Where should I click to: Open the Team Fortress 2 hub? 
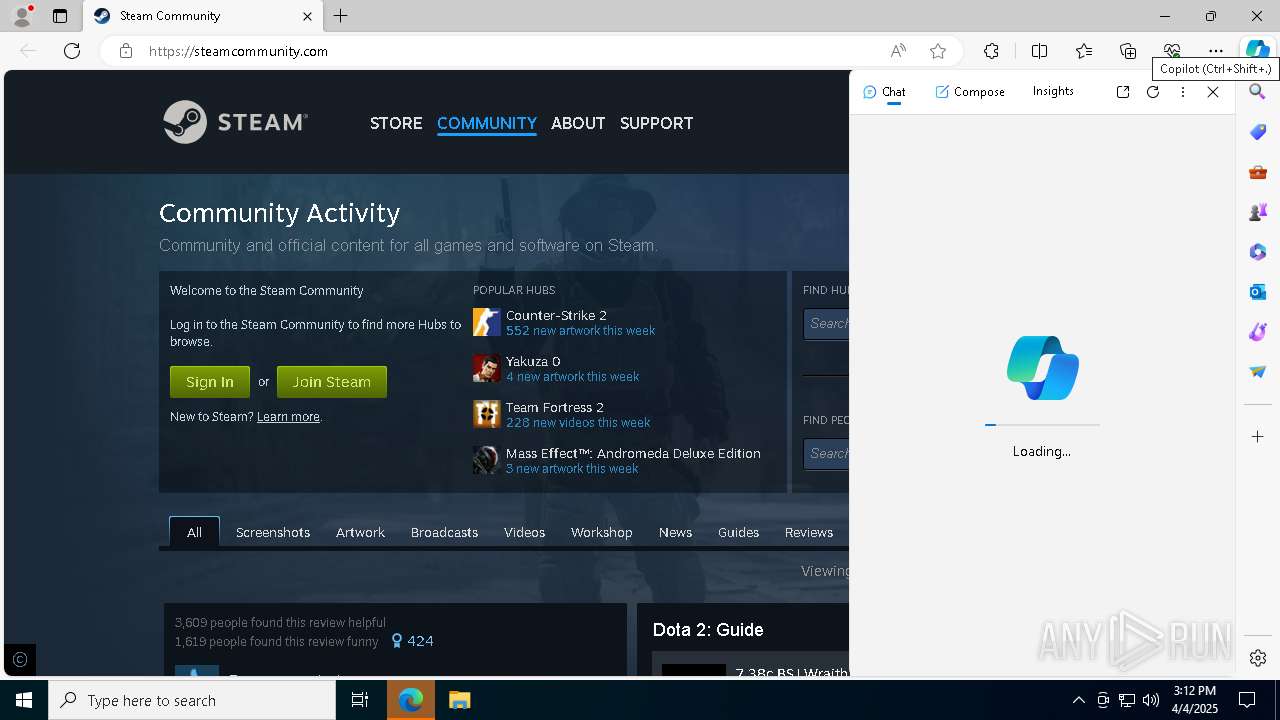click(555, 407)
